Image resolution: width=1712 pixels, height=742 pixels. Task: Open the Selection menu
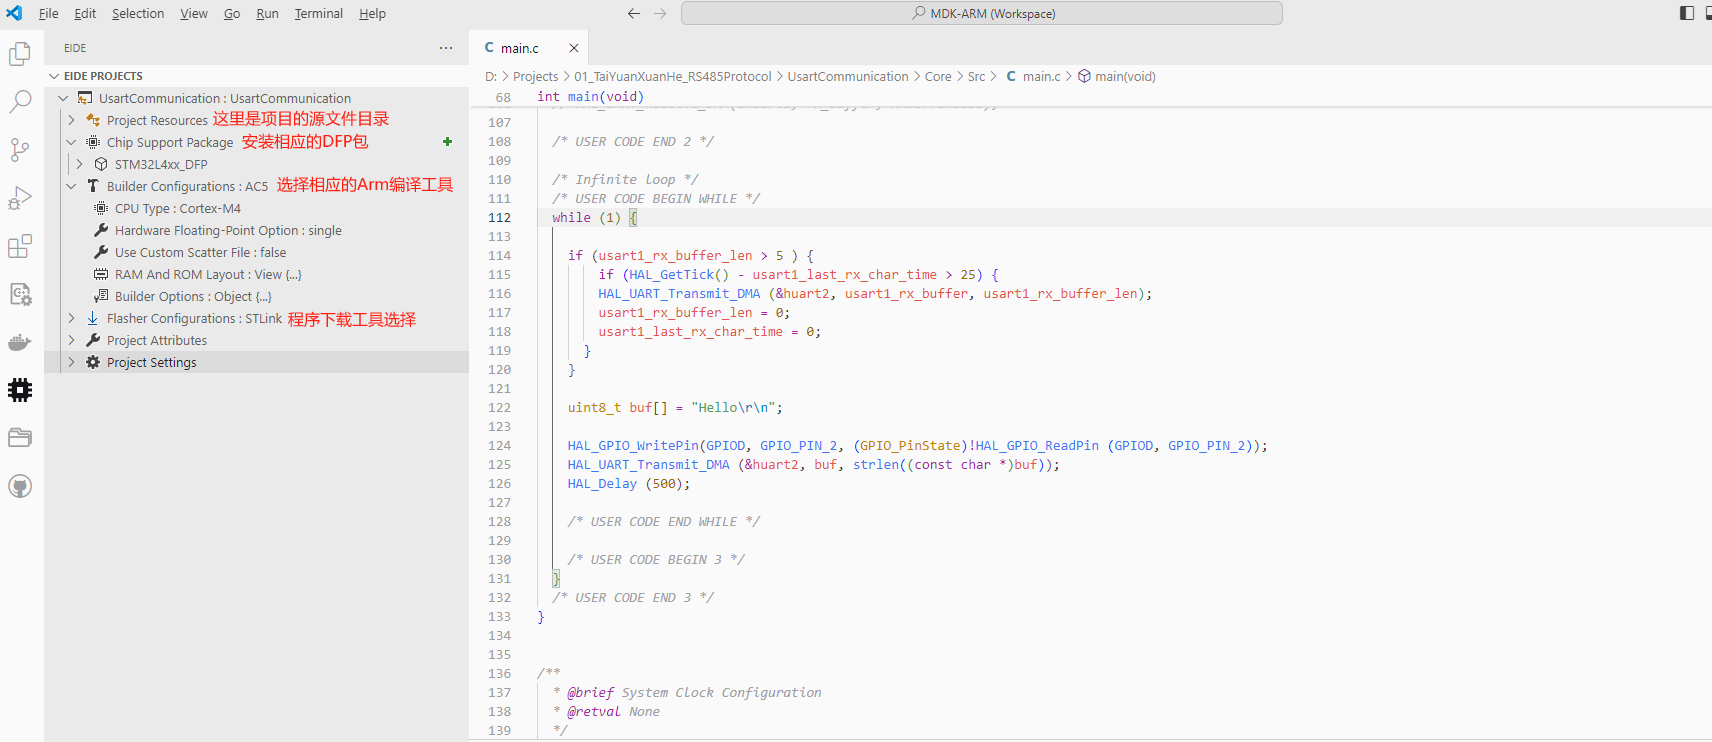pos(138,13)
